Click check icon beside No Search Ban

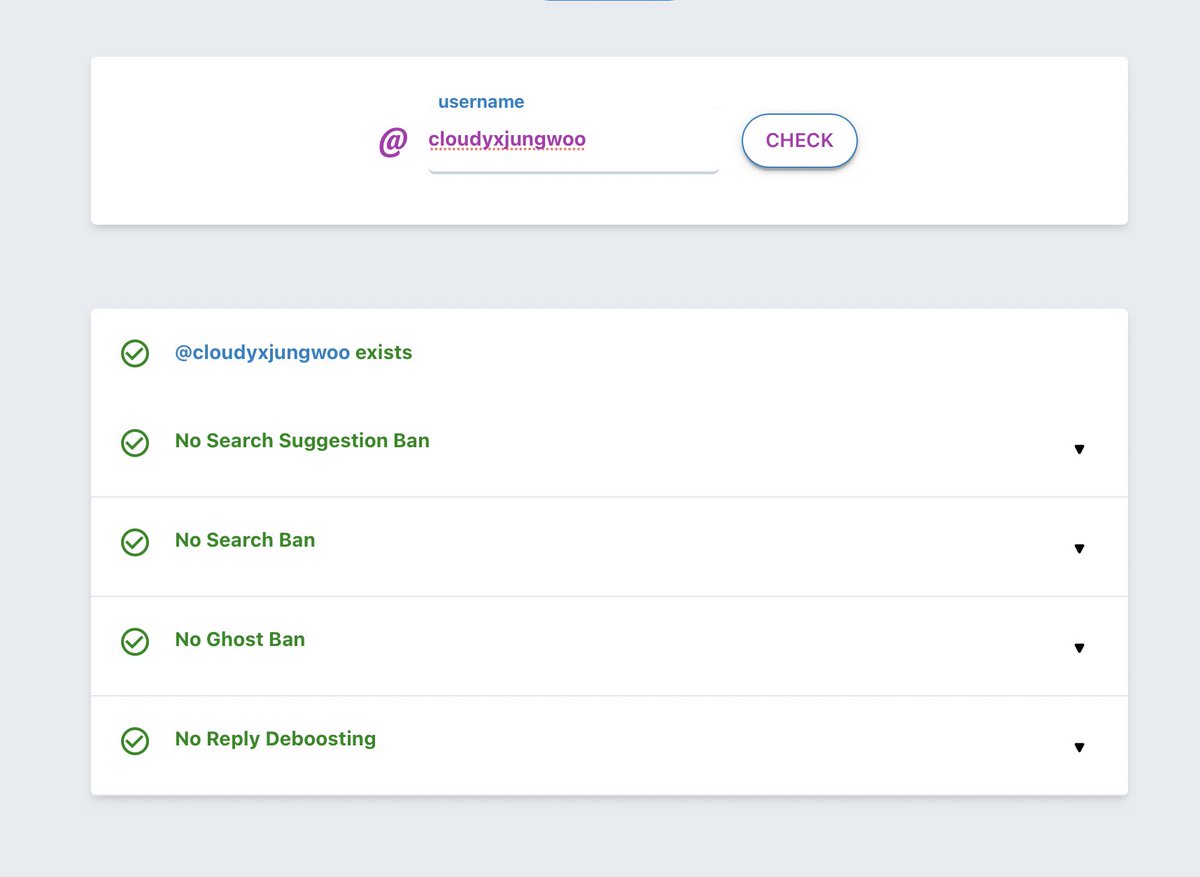click(x=135, y=542)
